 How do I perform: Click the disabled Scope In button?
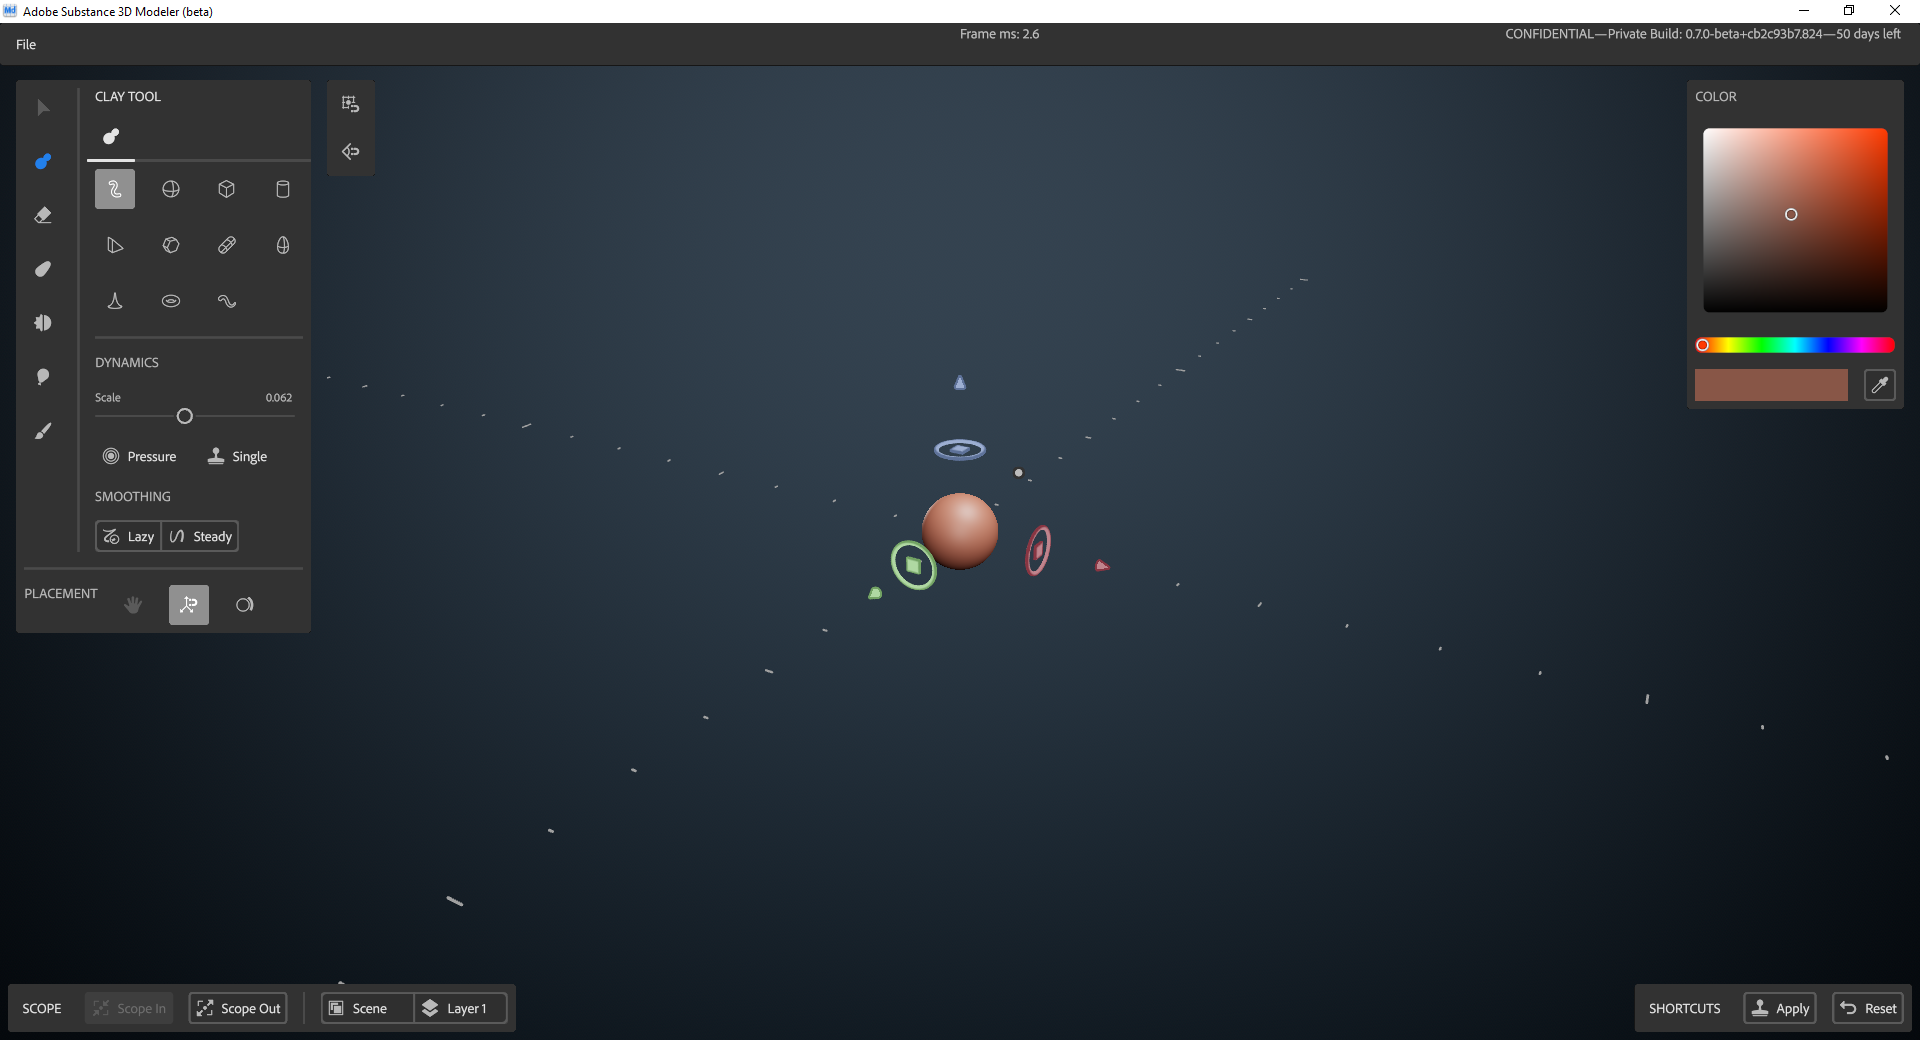point(129,1008)
